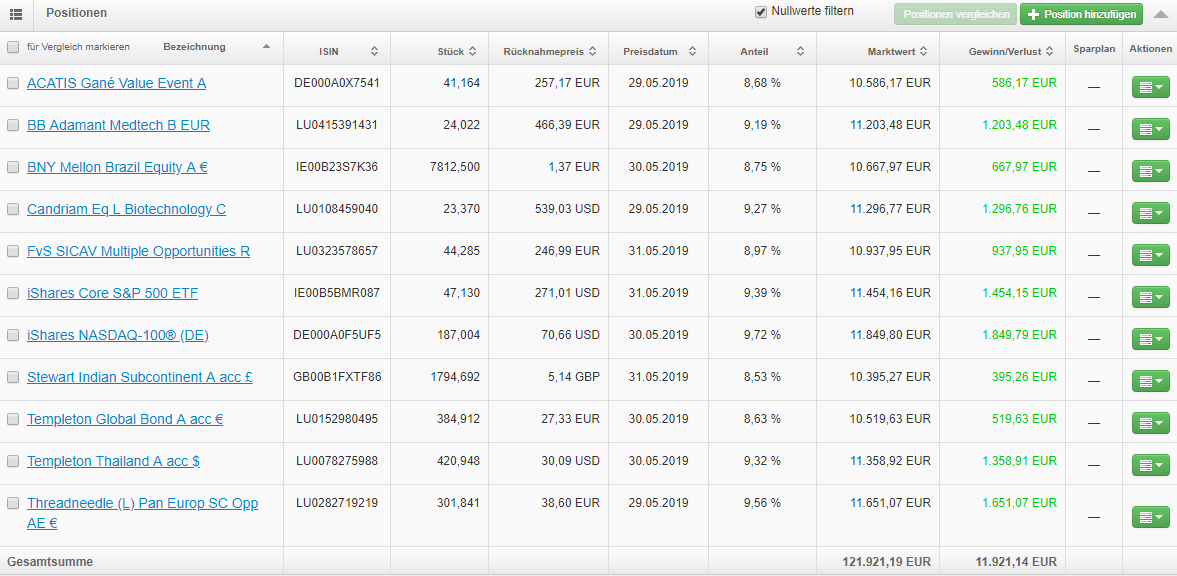Viewport: 1177px width, 576px height.
Task: Click the Anteil value 9,72 %
Action: [x=762, y=335]
